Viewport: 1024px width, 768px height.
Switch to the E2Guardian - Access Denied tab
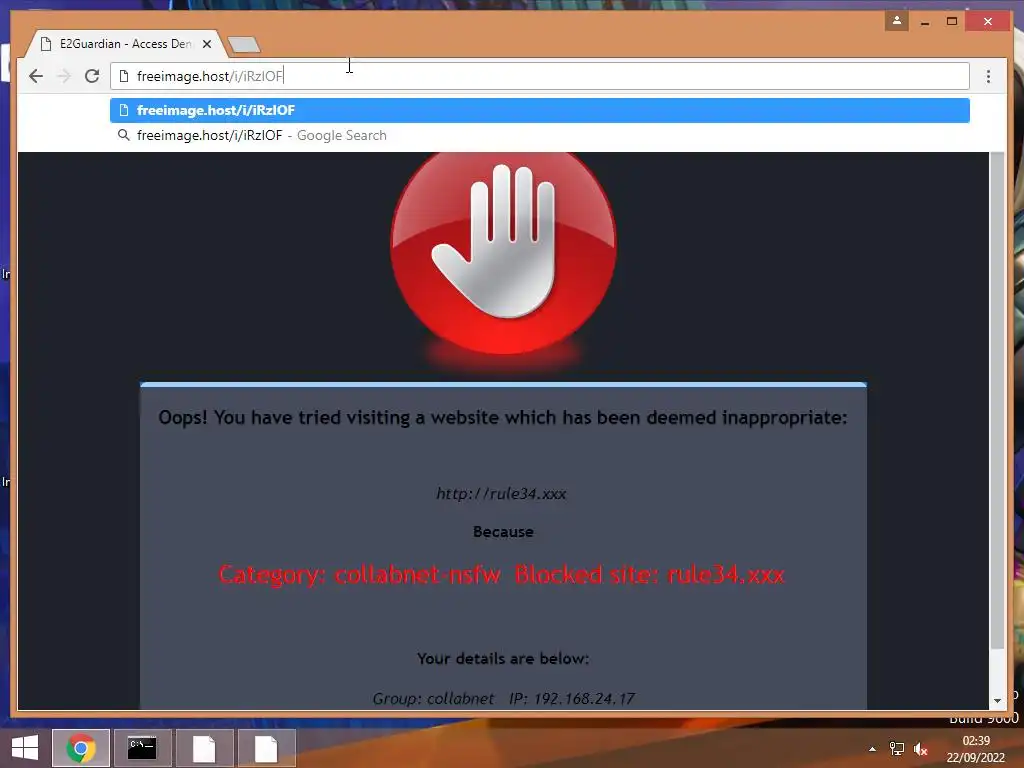(125, 44)
